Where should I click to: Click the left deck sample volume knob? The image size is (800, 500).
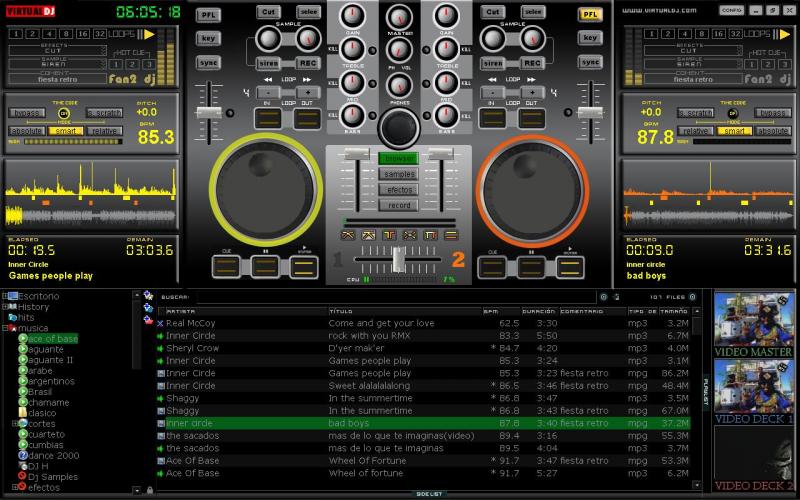(307, 38)
